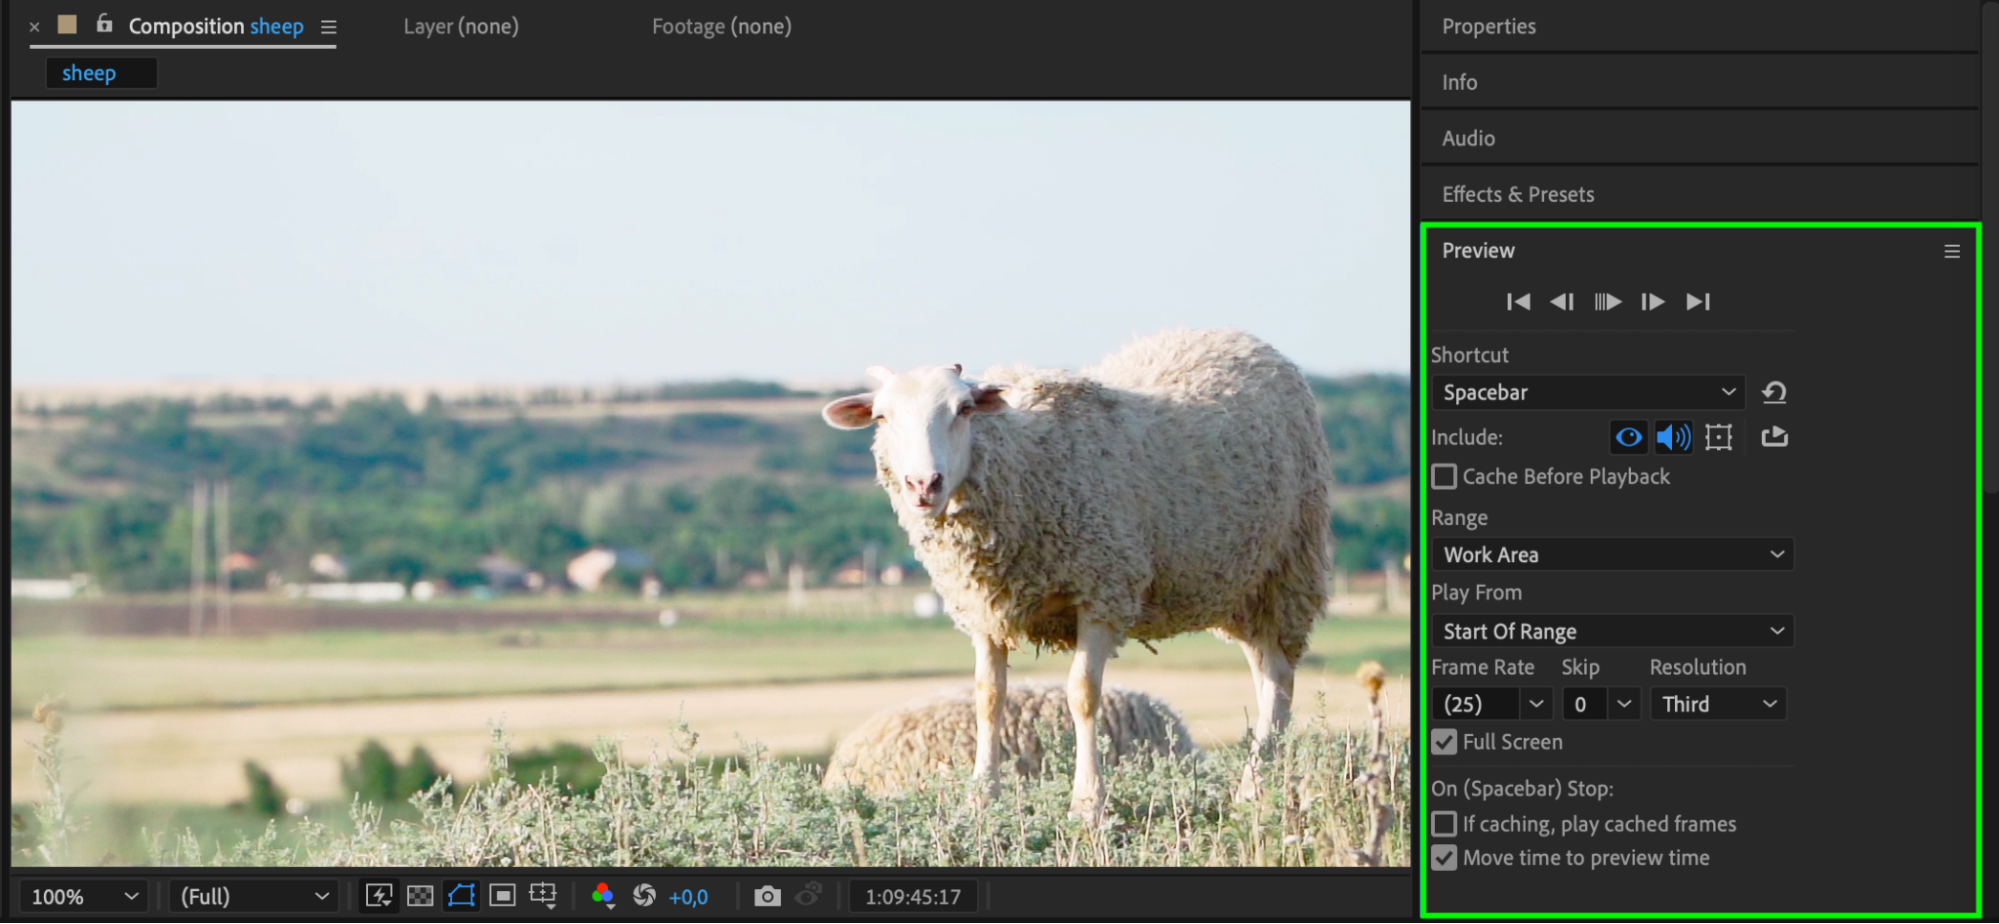Open grid and guide options icon
This screenshot has height=924, width=1999.
tap(543, 895)
